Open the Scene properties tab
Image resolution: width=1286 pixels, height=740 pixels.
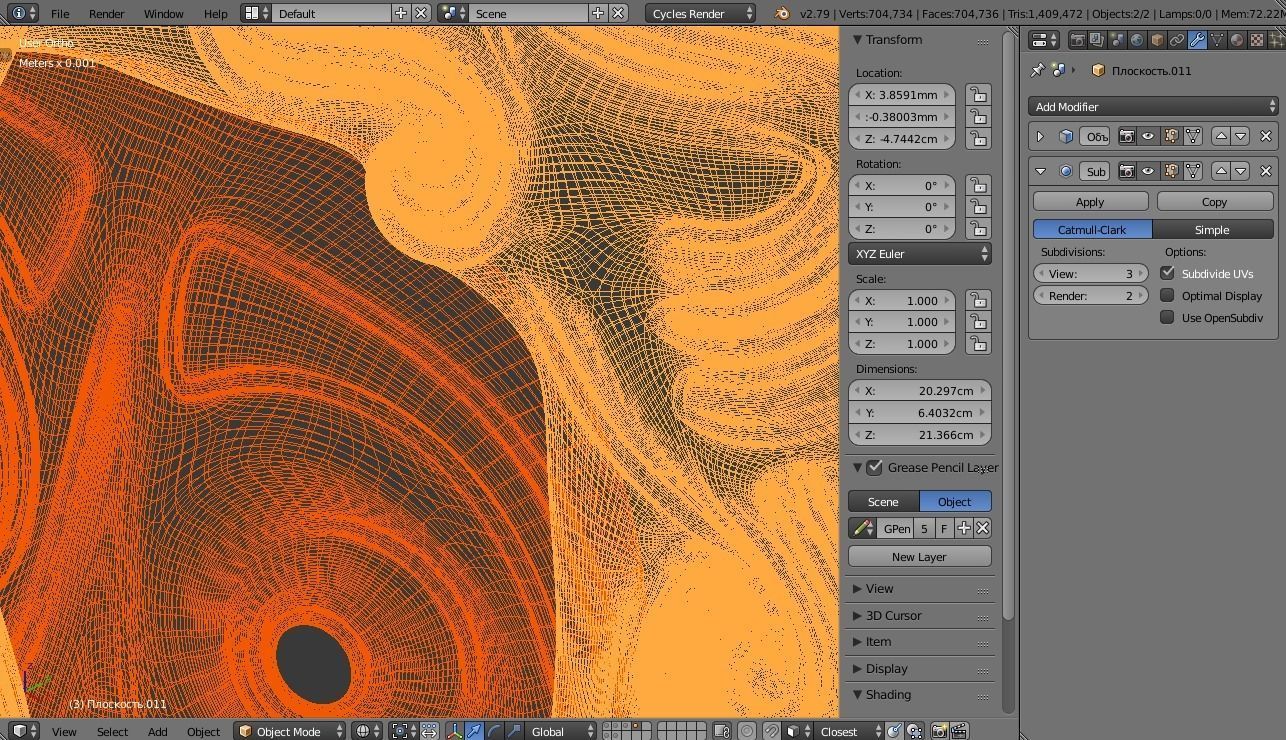click(x=1117, y=40)
